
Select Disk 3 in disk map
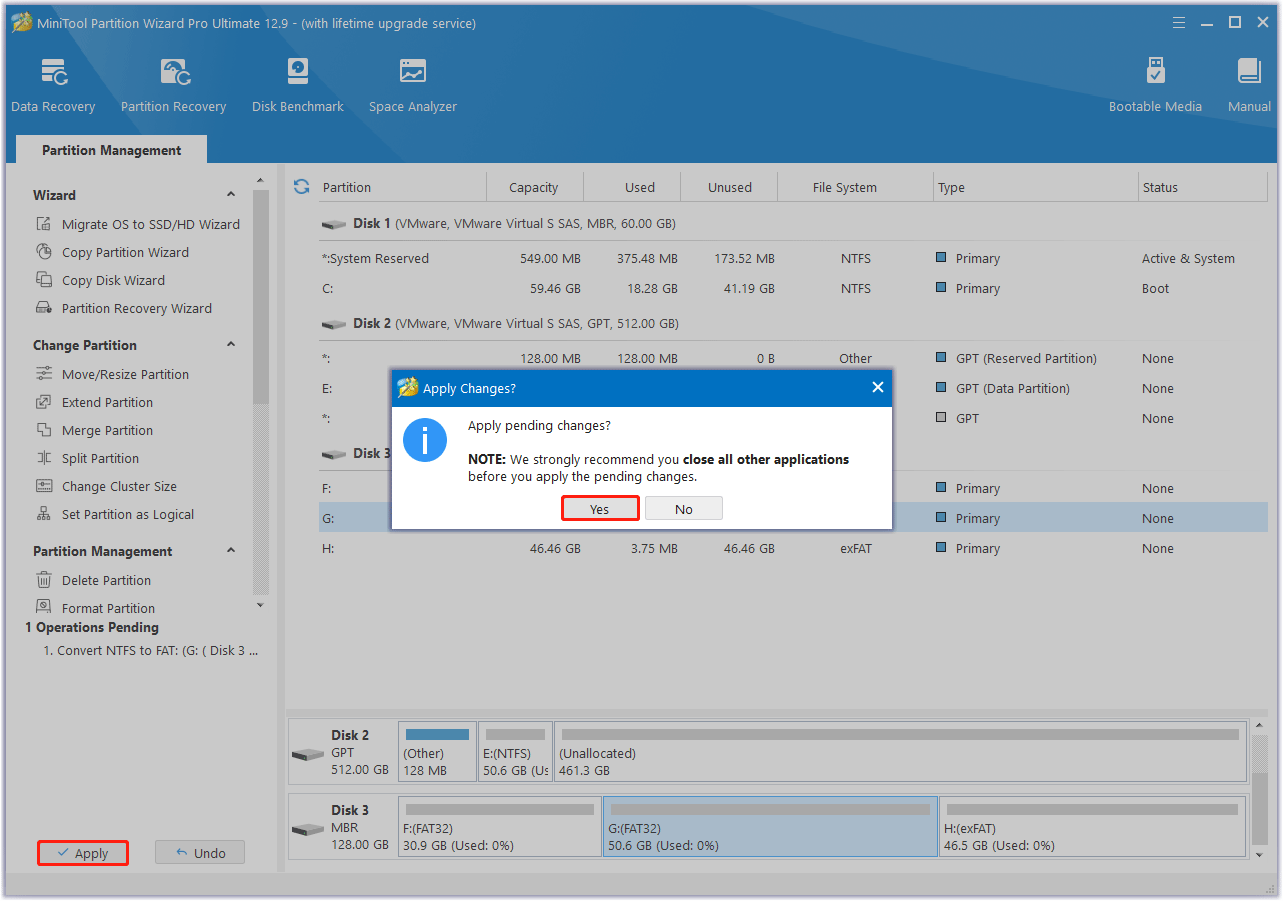coord(342,827)
